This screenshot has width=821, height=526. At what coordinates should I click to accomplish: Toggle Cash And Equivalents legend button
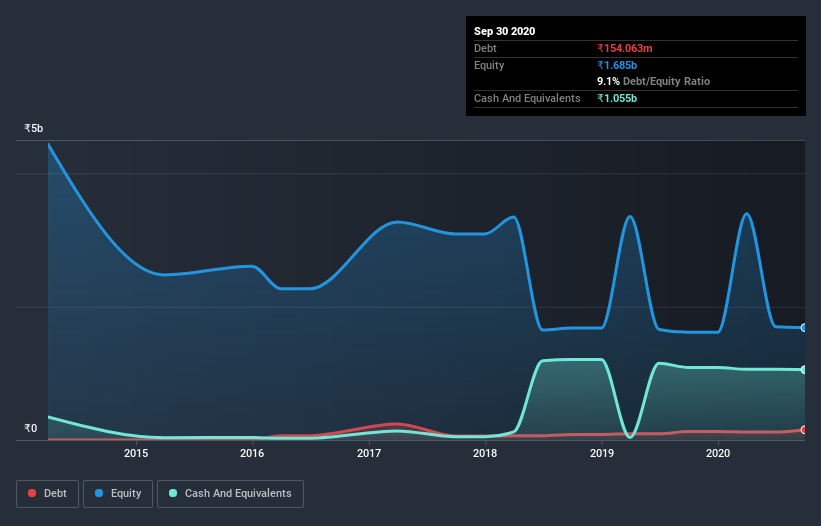click(230, 494)
